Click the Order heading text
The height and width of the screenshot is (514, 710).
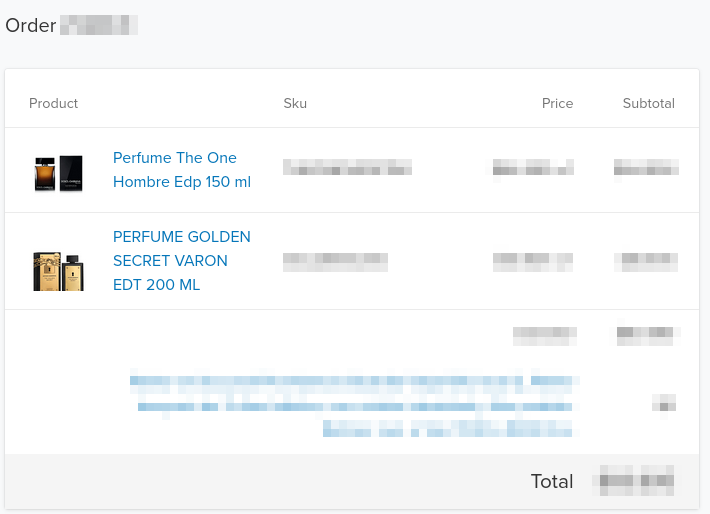31,25
